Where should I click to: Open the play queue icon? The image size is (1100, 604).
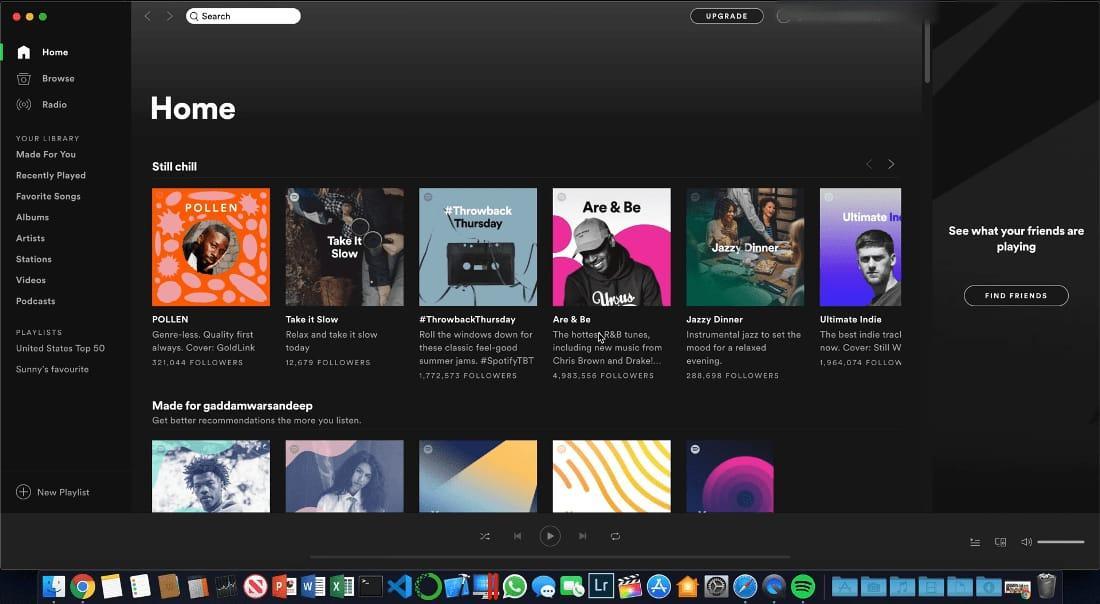pos(975,542)
